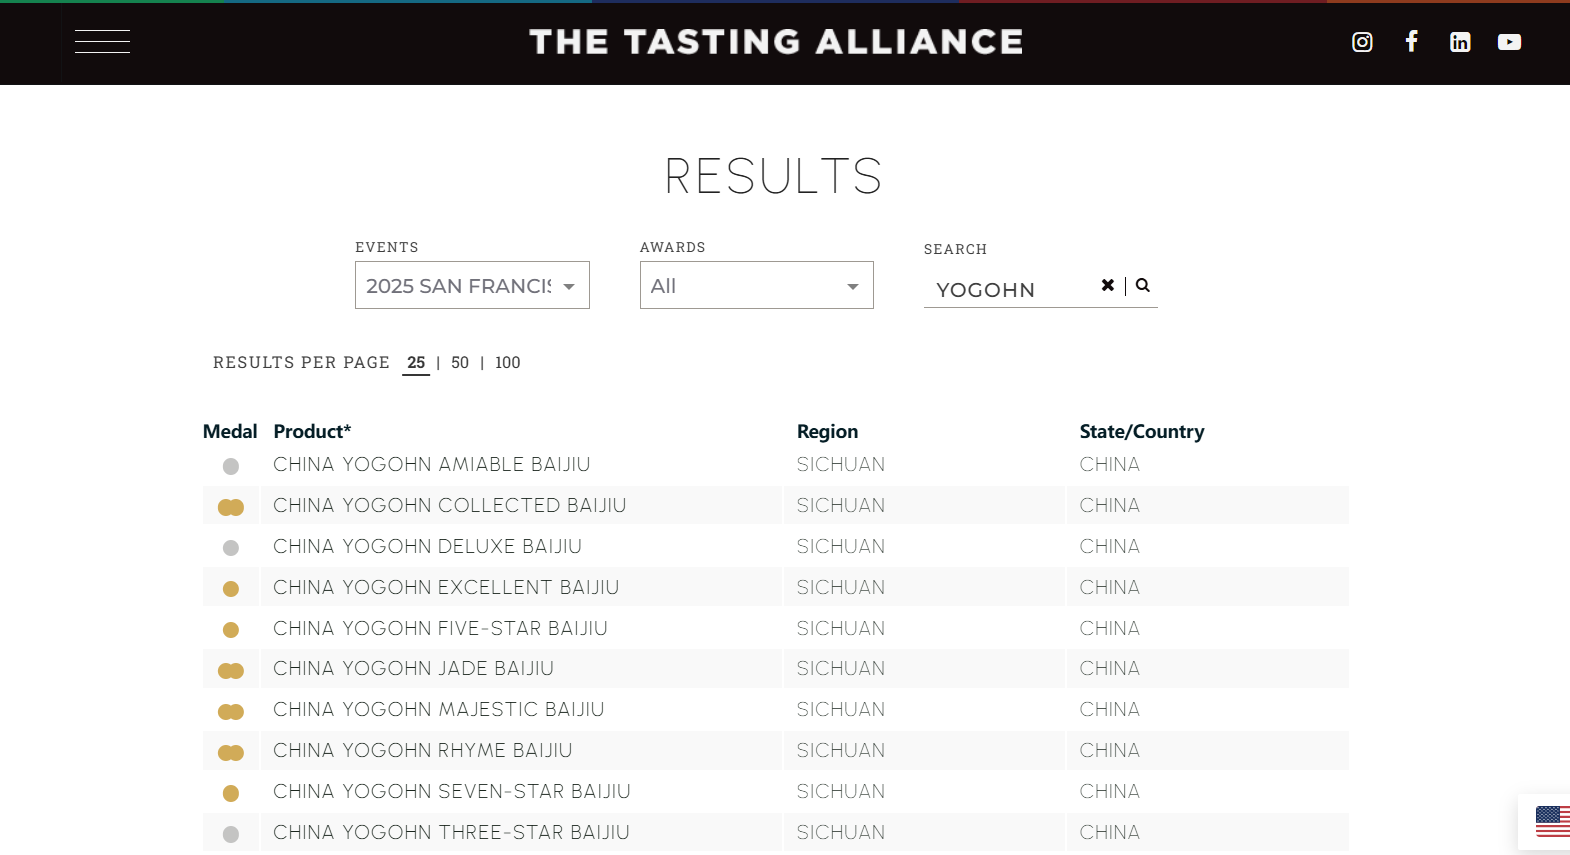Image resolution: width=1570 pixels, height=855 pixels.
Task: Open the Awards dropdown
Action: pyautogui.click(x=756, y=285)
